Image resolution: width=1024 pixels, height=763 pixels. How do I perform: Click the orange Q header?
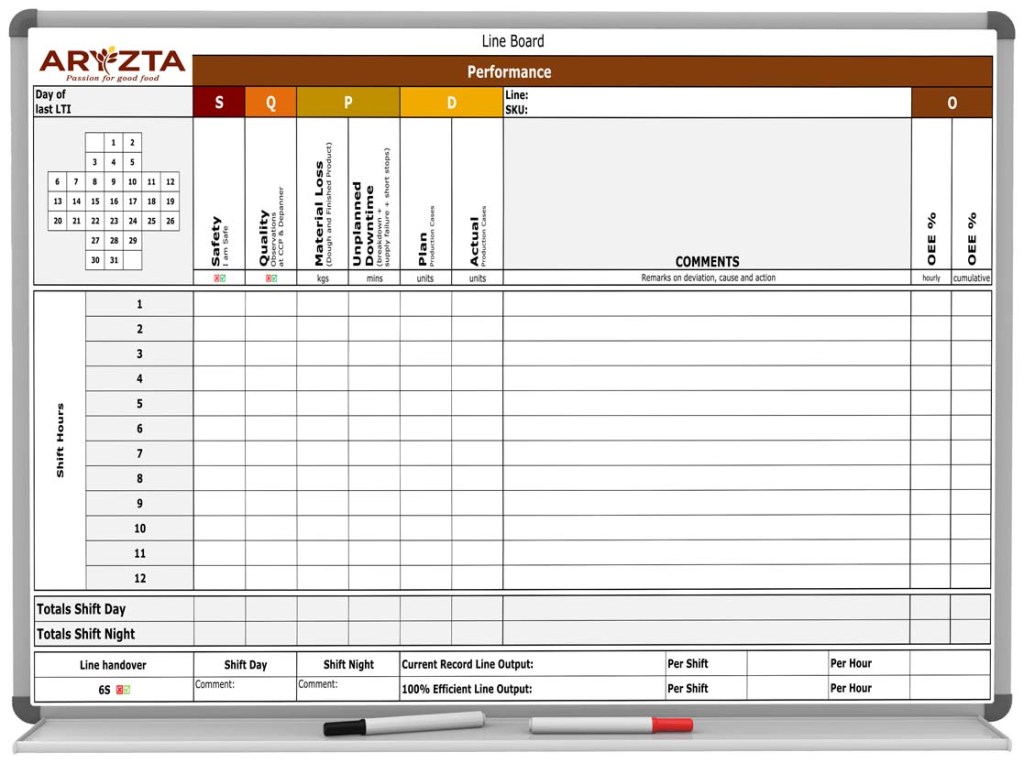(x=271, y=103)
